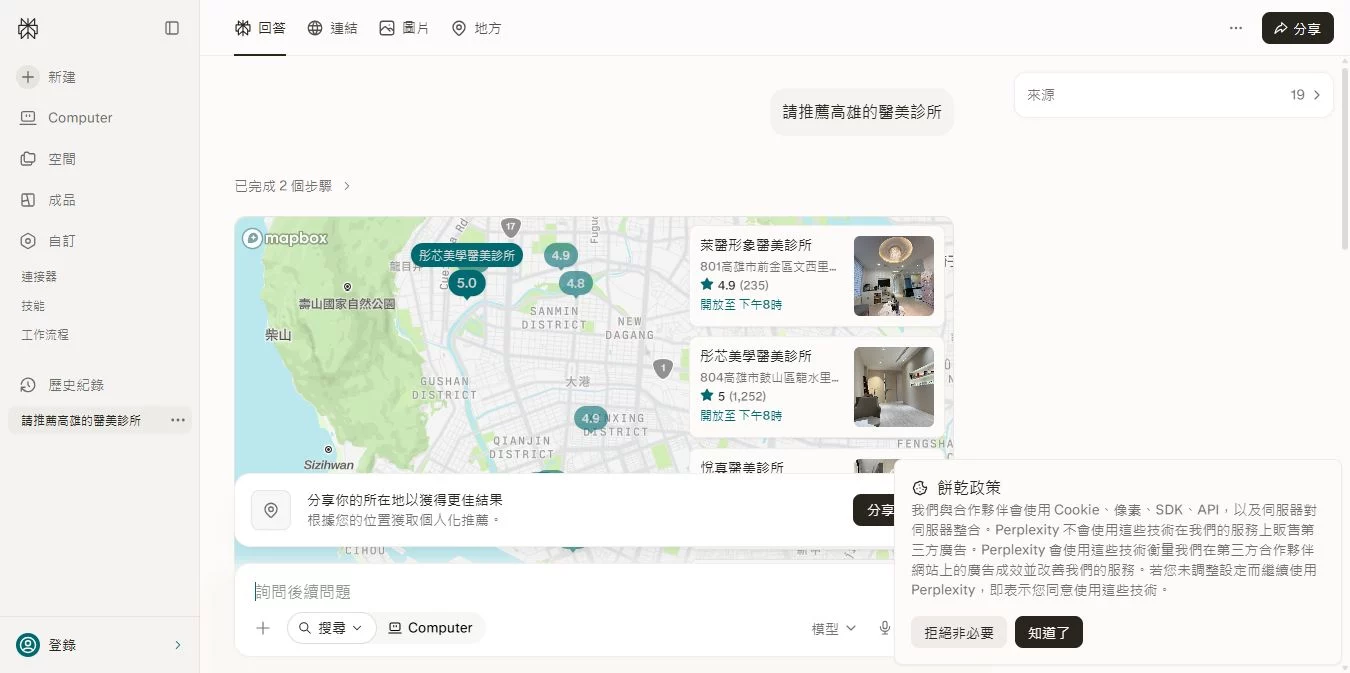
Task: Click the 4.9 map marker near Sanmin District
Action: coord(560,256)
